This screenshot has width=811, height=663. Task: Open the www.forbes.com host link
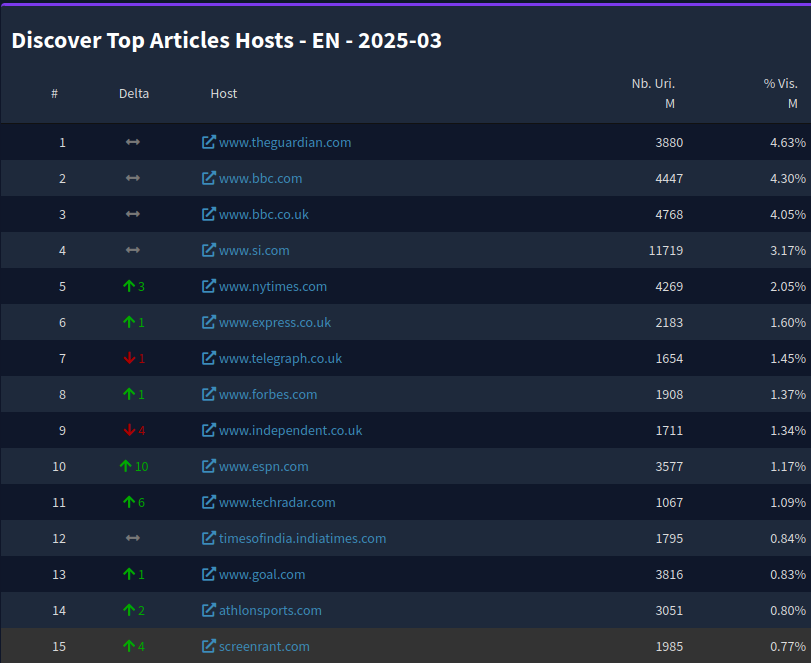(268, 394)
